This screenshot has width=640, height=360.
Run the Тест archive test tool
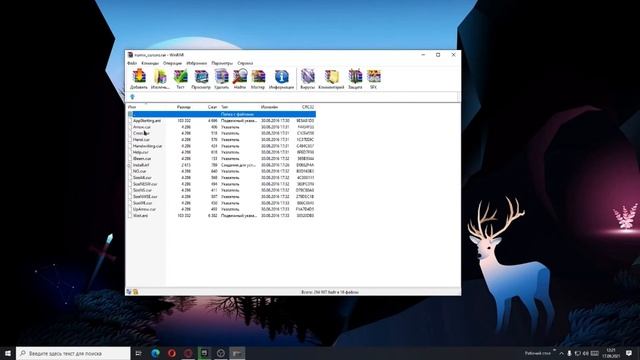pyautogui.click(x=180, y=79)
